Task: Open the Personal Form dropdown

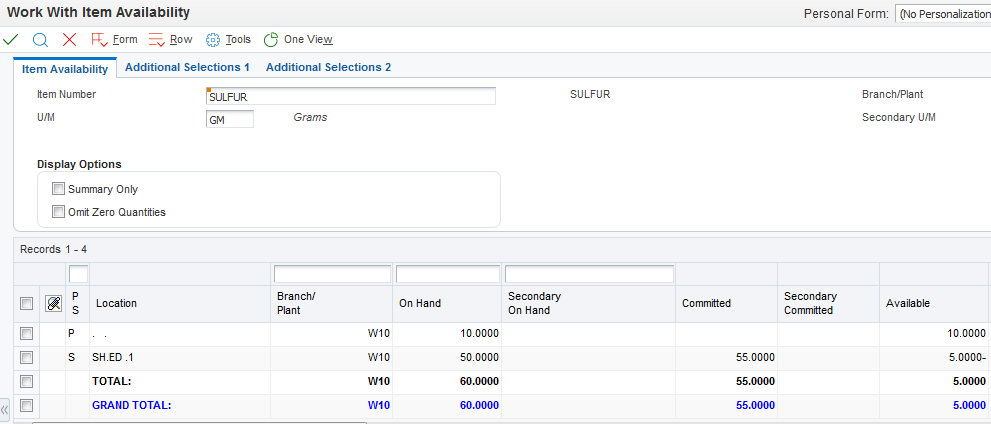Action: (942, 14)
